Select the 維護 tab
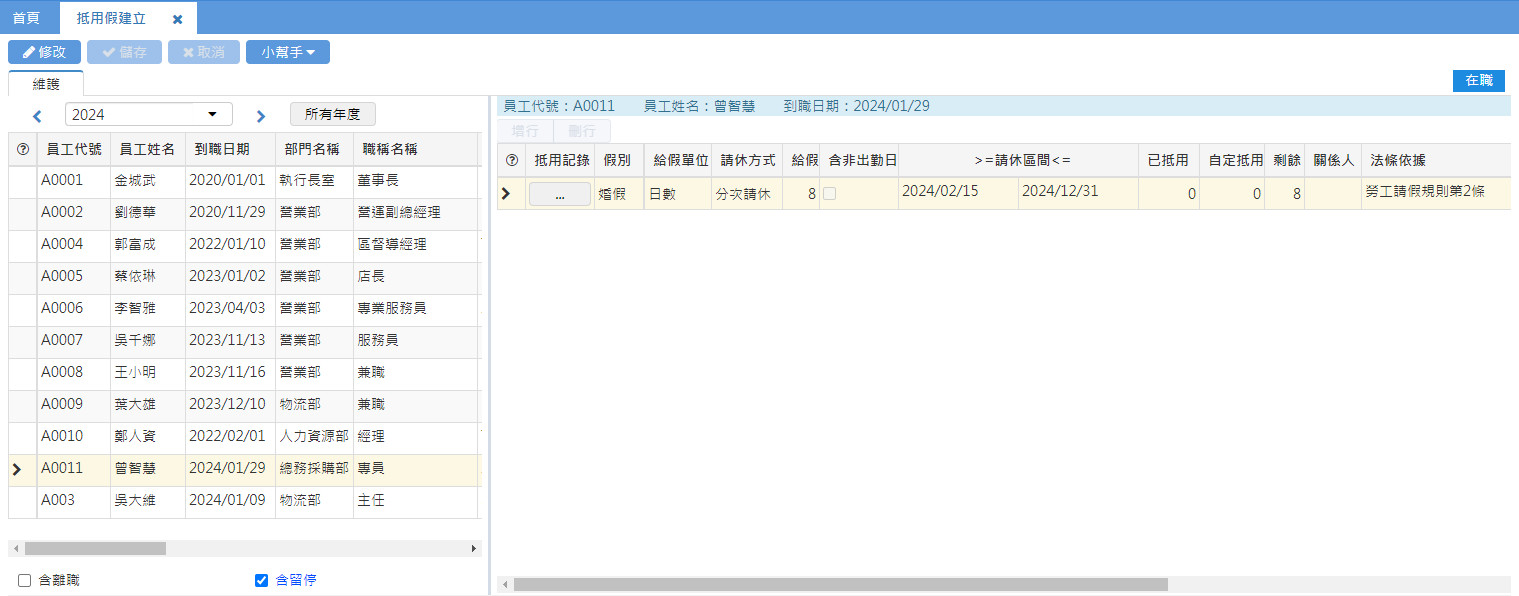Image resolution: width=1519 pixels, height=596 pixels. (x=46, y=84)
